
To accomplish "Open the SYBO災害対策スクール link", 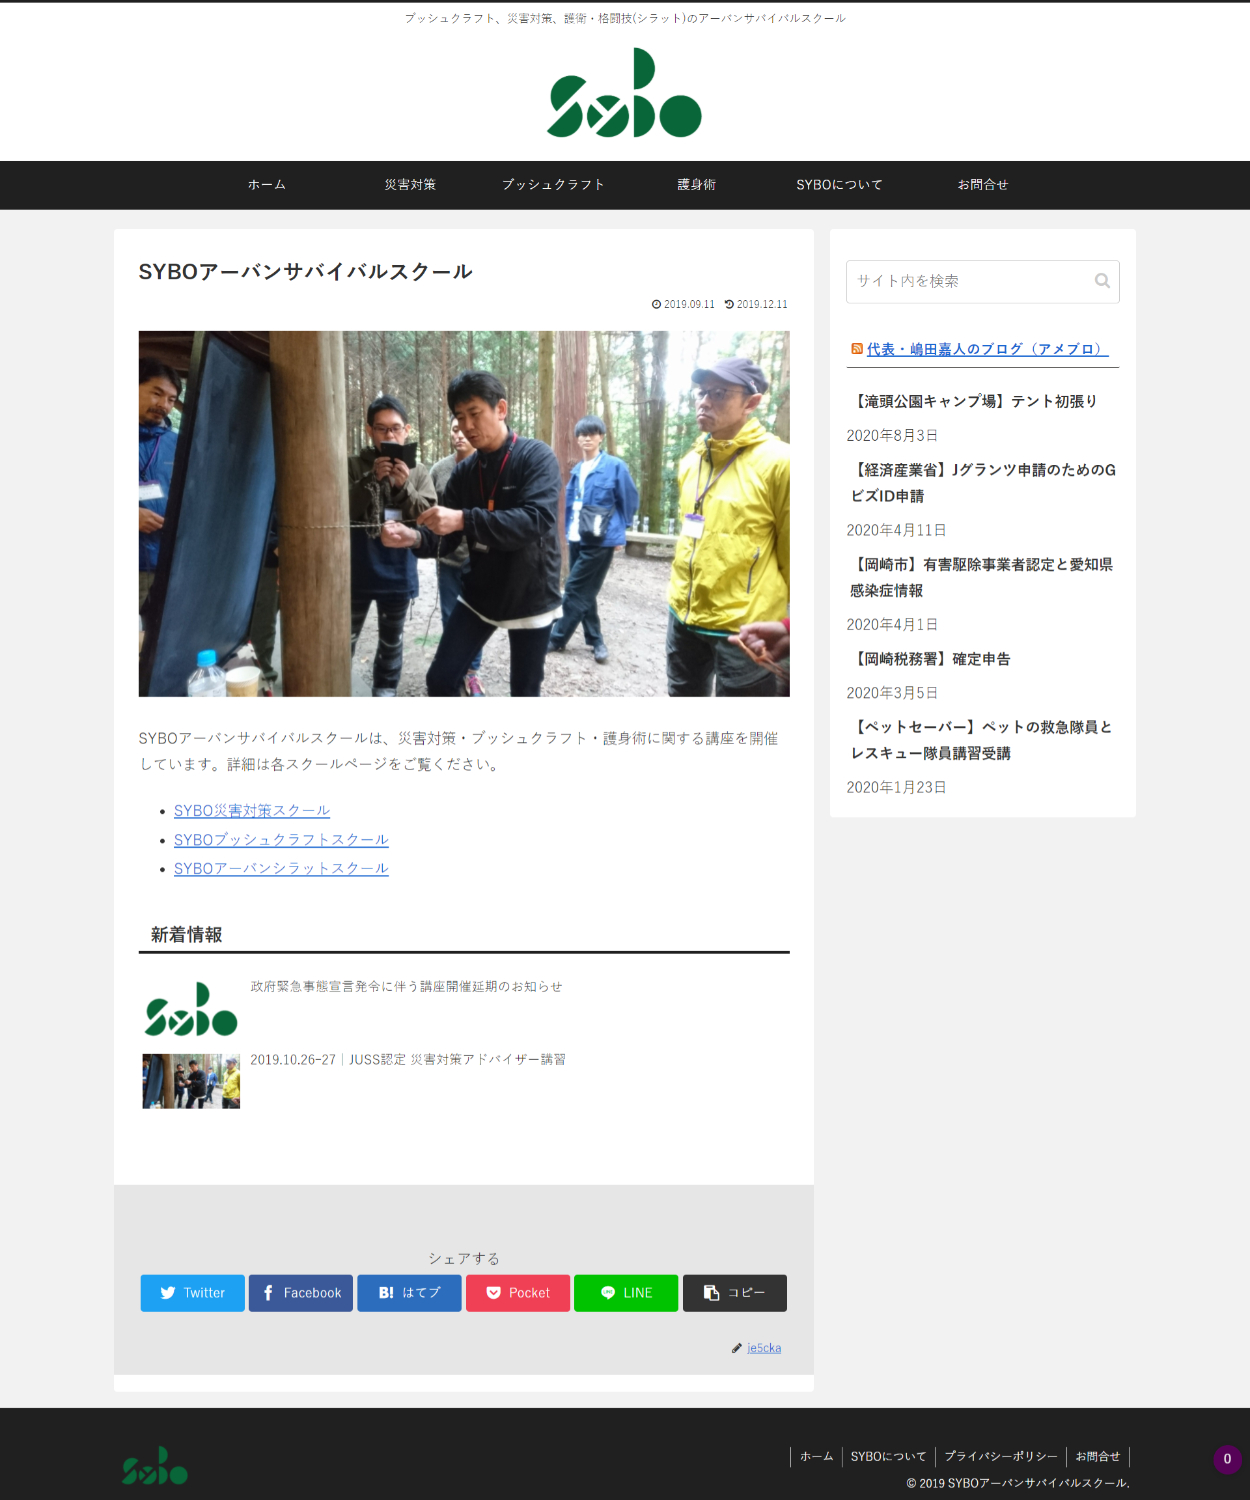I will [x=252, y=810].
